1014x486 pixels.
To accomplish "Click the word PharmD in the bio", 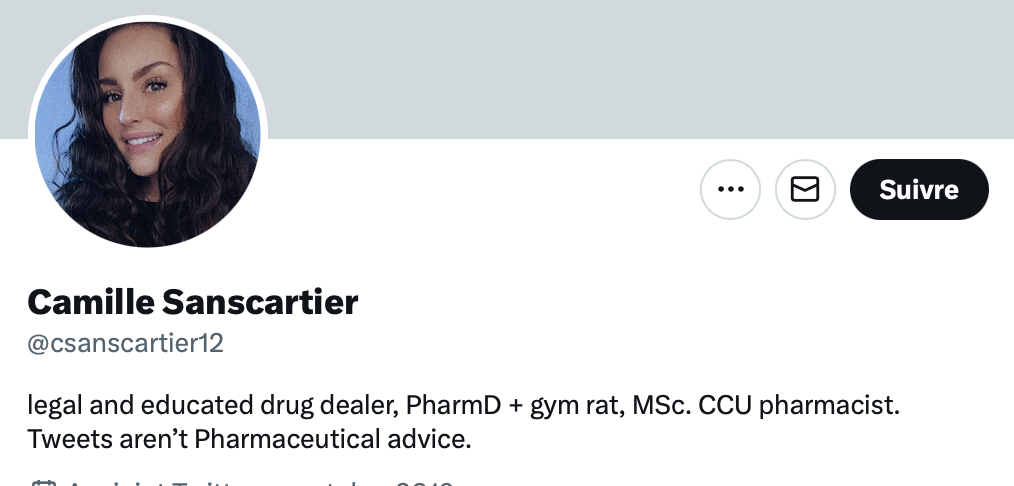I will click(x=453, y=405).
